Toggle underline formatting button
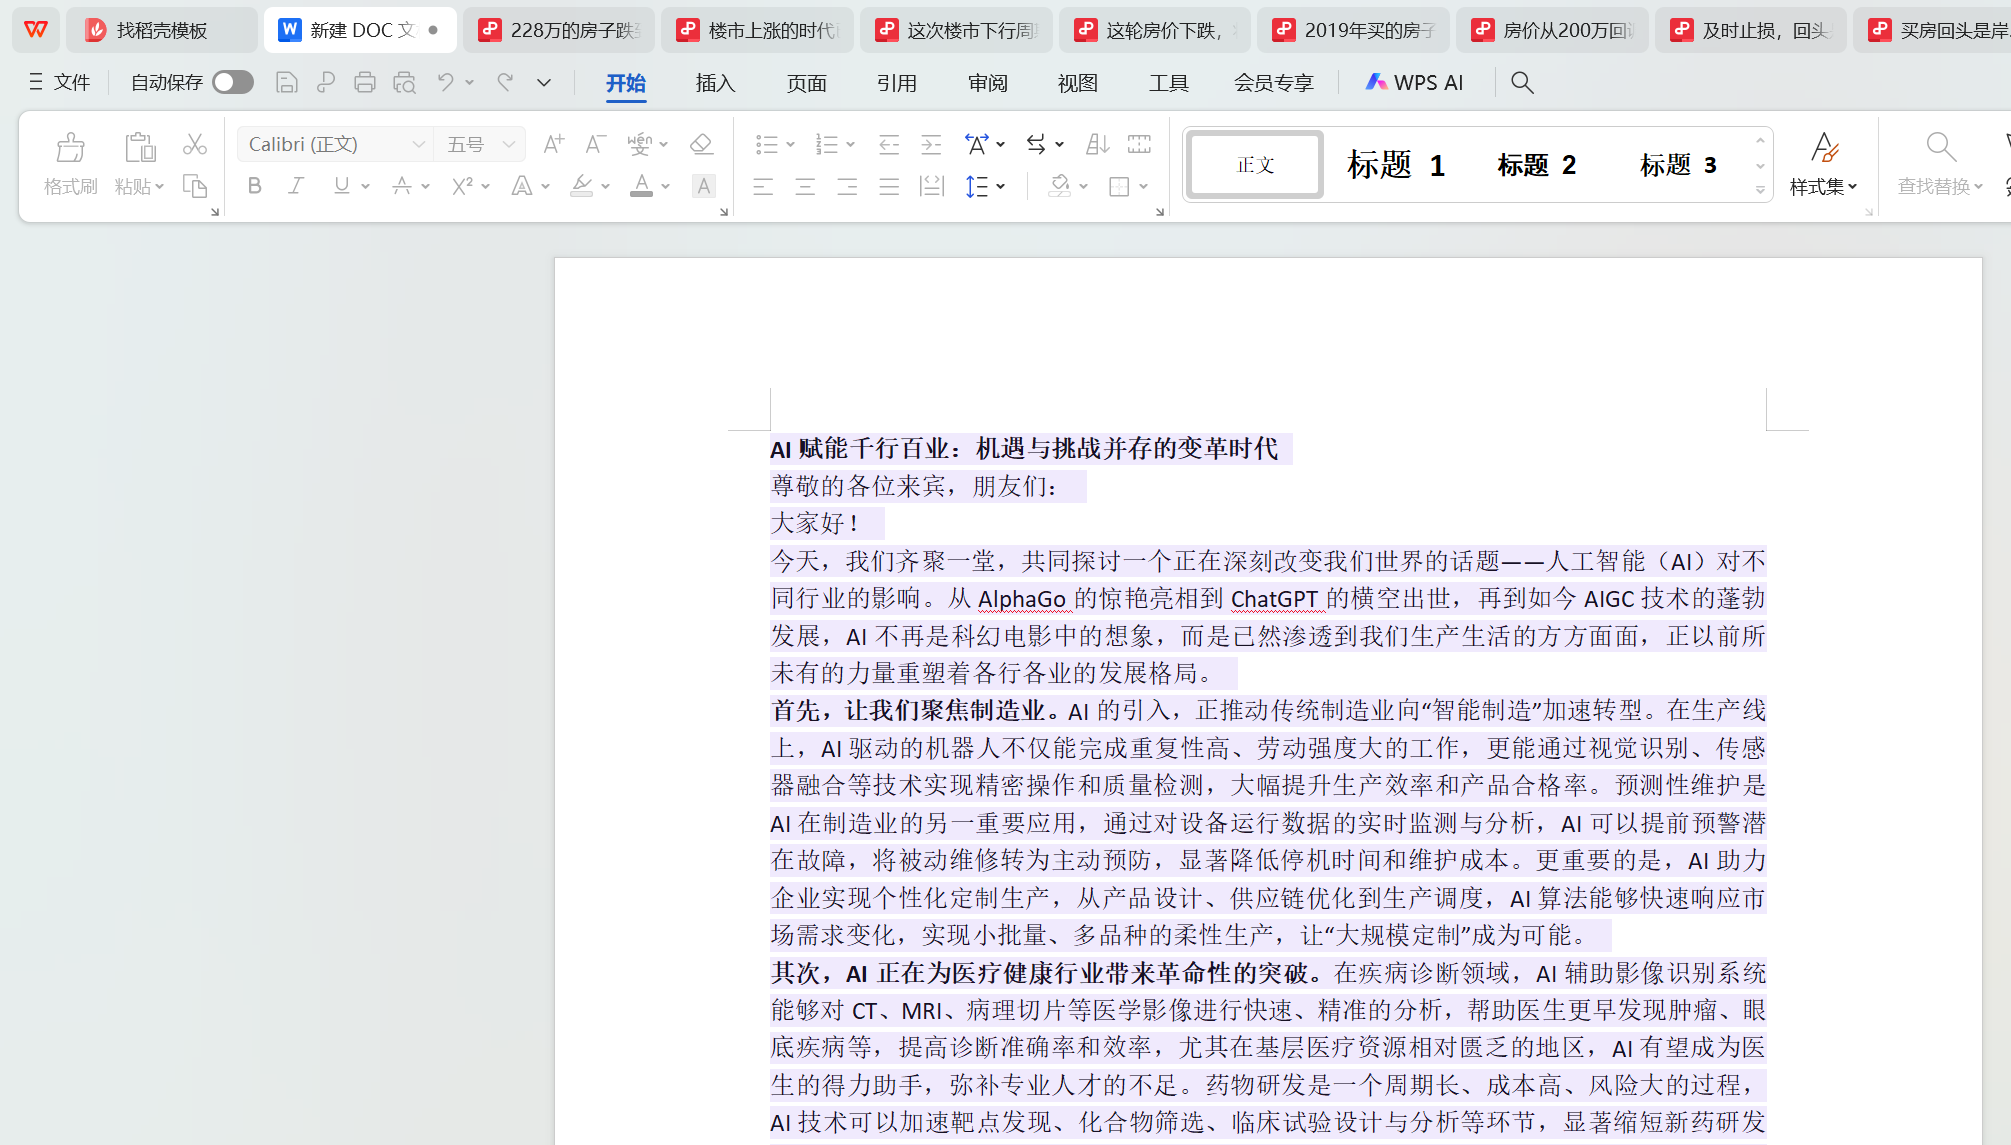 (x=342, y=186)
